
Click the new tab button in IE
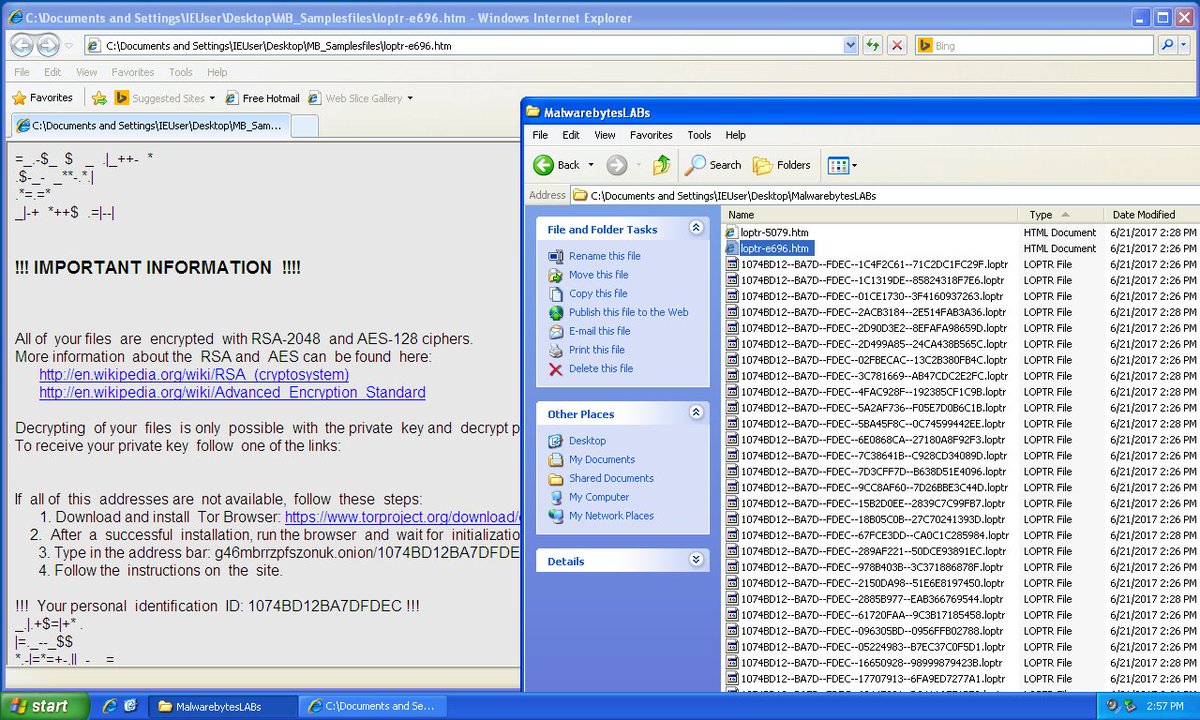[x=304, y=126]
